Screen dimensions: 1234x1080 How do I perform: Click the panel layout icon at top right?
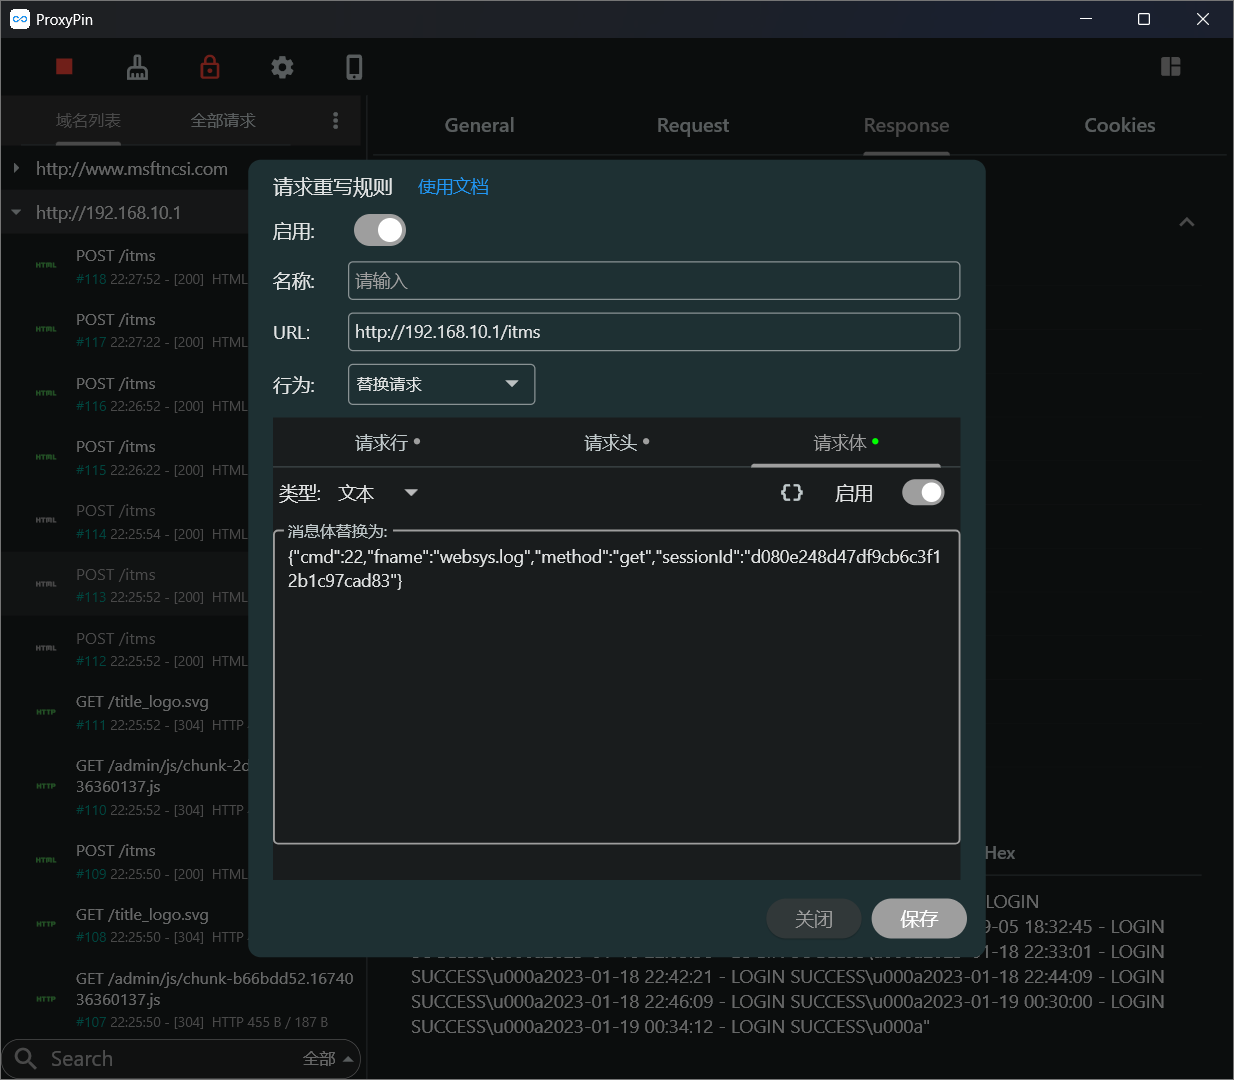(1171, 67)
